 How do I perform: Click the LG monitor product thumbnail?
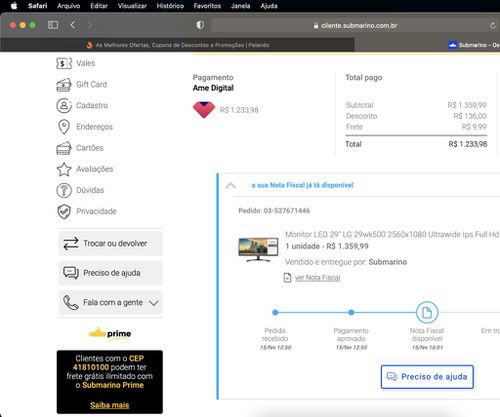tap(258, 249)
